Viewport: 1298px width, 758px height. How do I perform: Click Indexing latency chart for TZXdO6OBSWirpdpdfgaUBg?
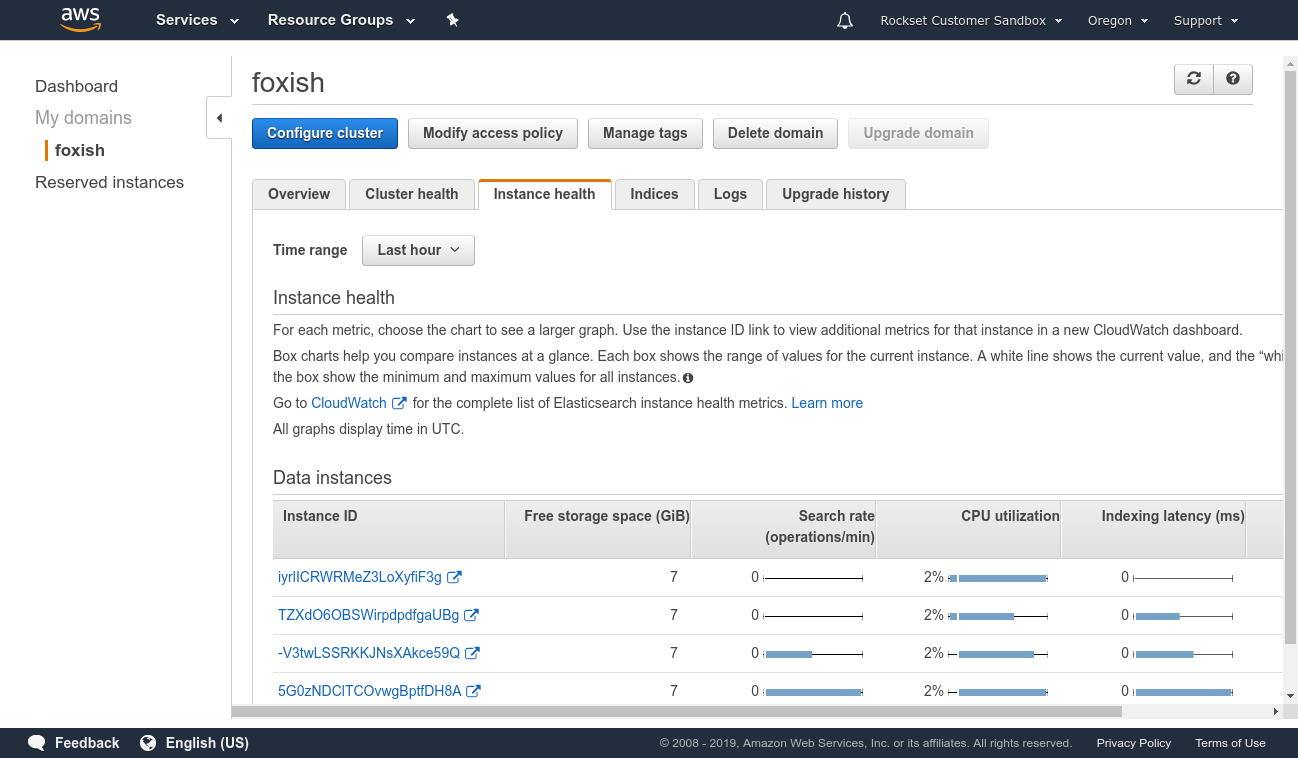tap(1183, 616)
